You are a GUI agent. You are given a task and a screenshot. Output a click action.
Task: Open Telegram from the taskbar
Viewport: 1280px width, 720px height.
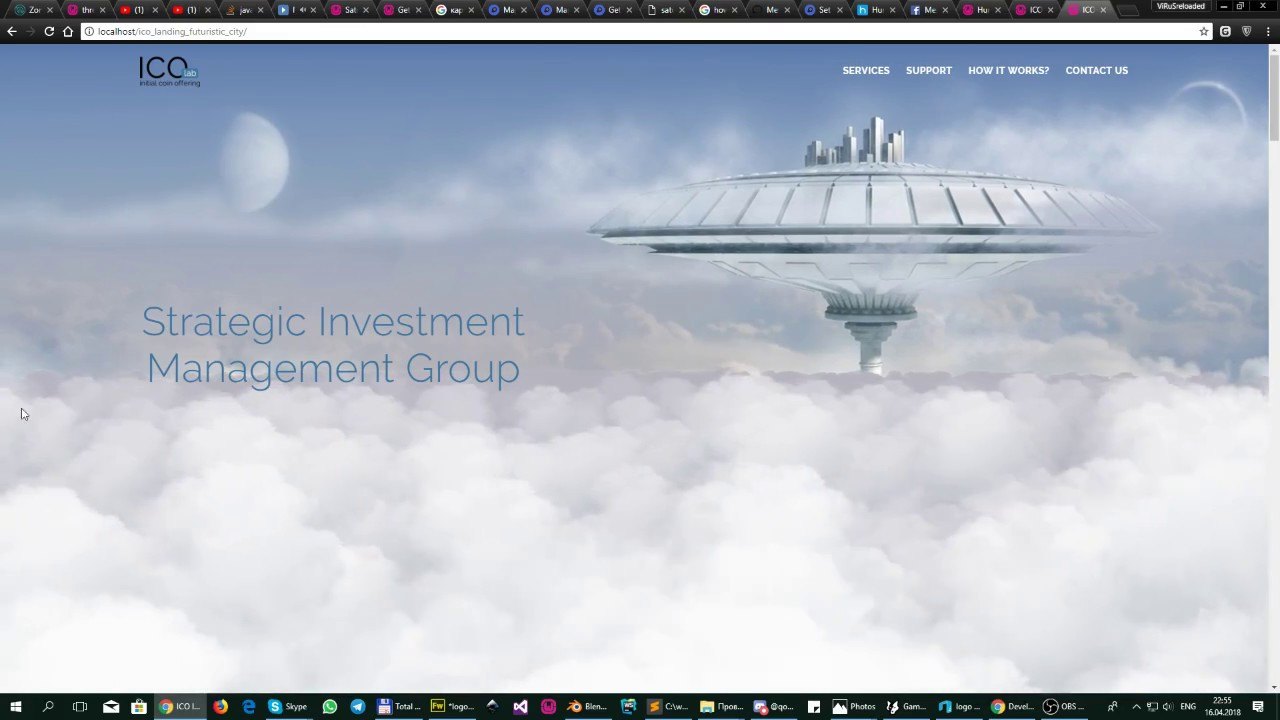357,706
